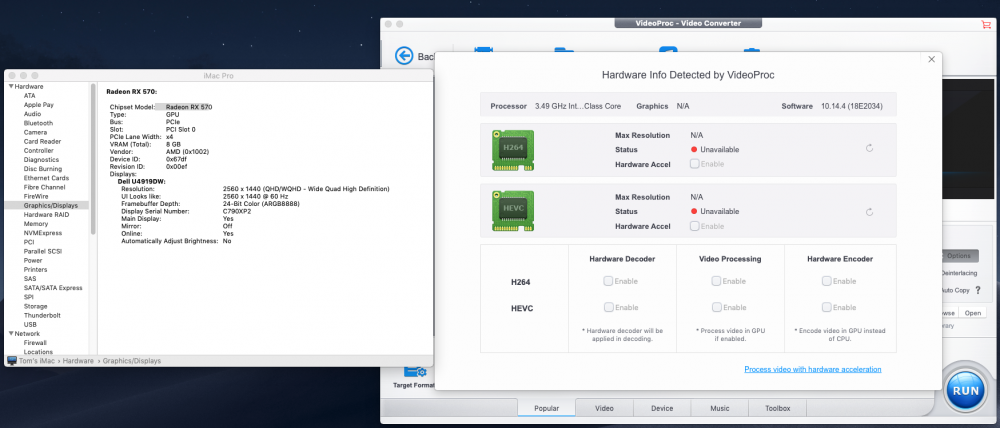Select Diagnostics in the sidebar
1000x428 pixels.
coord(41,159)
